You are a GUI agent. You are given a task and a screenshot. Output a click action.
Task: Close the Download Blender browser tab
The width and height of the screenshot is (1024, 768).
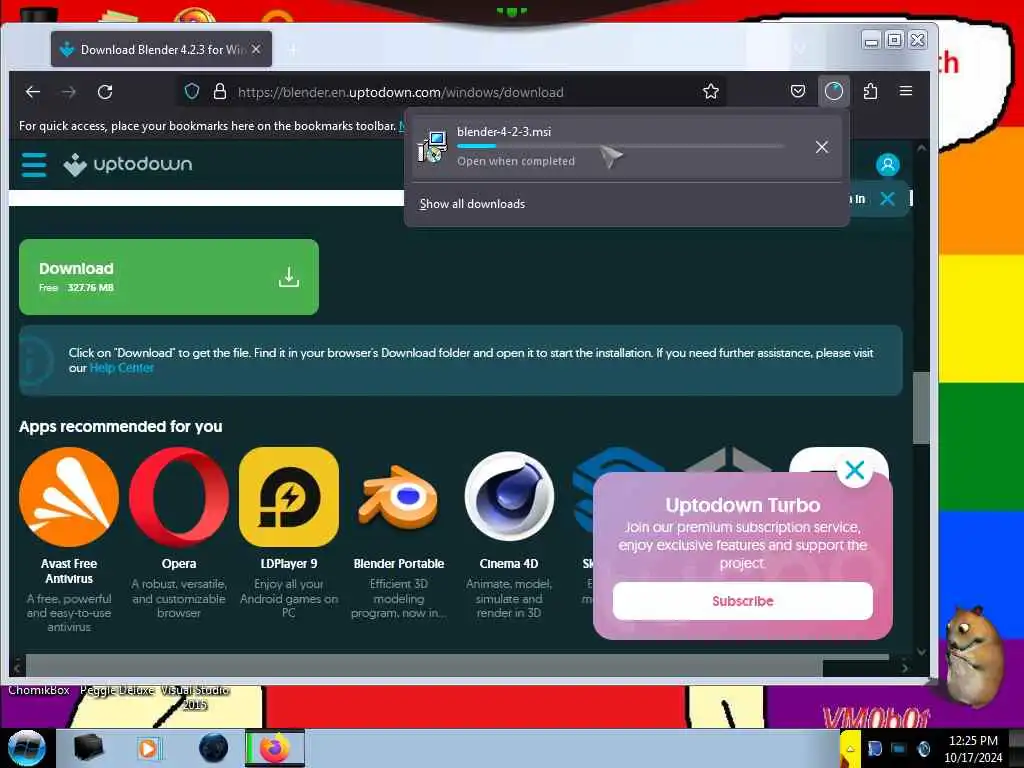pos(256,50)
